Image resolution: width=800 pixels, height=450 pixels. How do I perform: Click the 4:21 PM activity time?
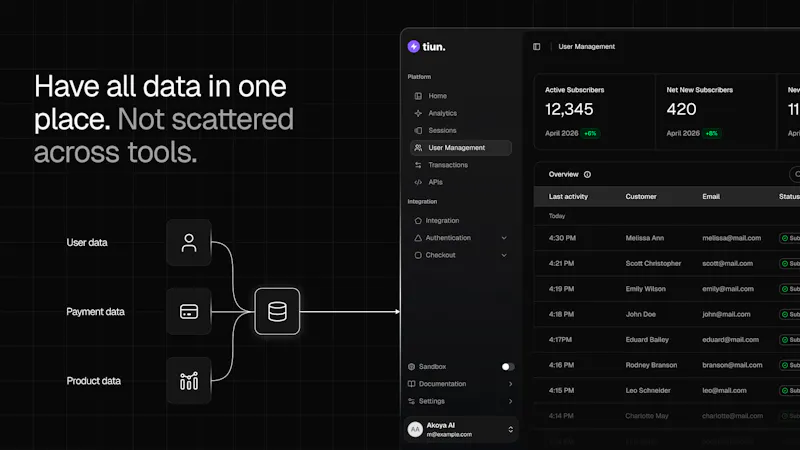[561, 264]
